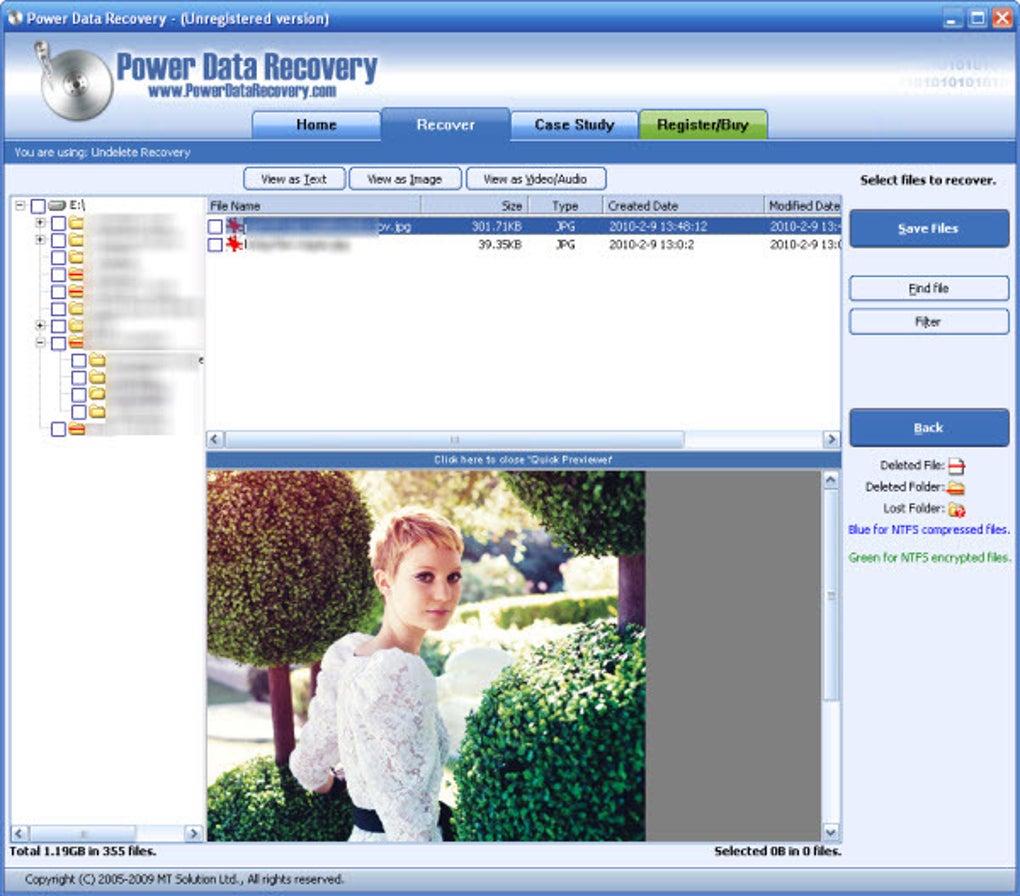Viewport: 1020px width, 896px height.
Task: Switch to the Case Study tab
Action: [x=573, y=125]
